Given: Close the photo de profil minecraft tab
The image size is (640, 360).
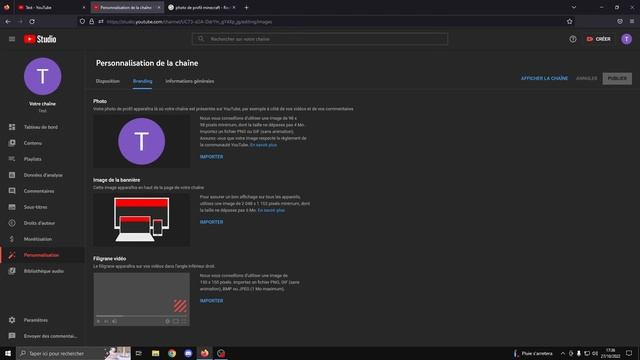Looking at the screenshot, I should [234, 7].
